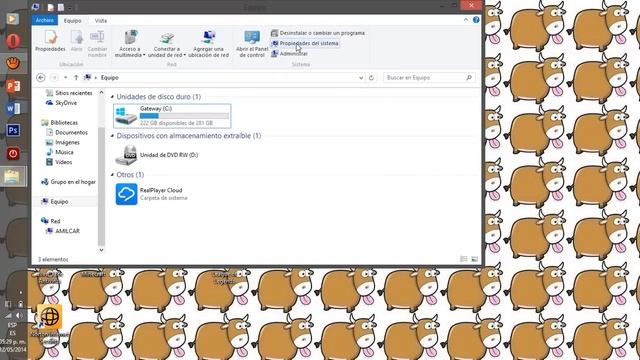Switch to the Vista ribbon tab
The height and width of the screenshot is (360, 640).
click(100, 20)
